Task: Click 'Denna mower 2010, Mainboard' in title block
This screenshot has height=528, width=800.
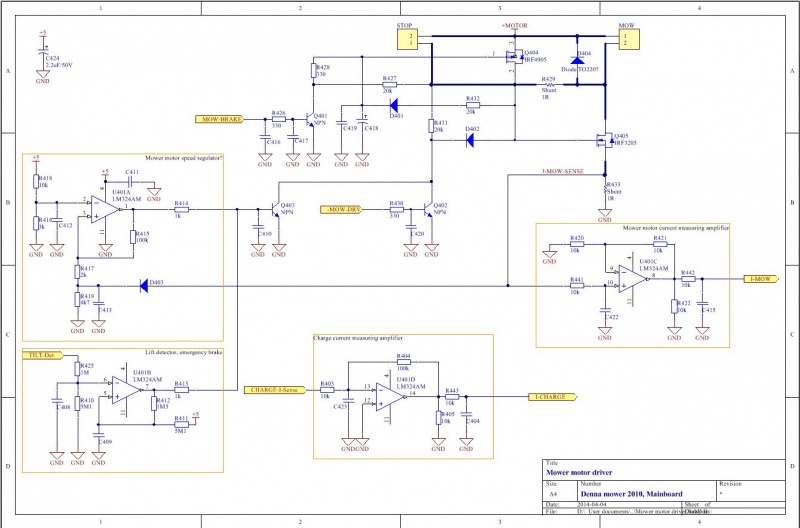Action: point(631,494)
